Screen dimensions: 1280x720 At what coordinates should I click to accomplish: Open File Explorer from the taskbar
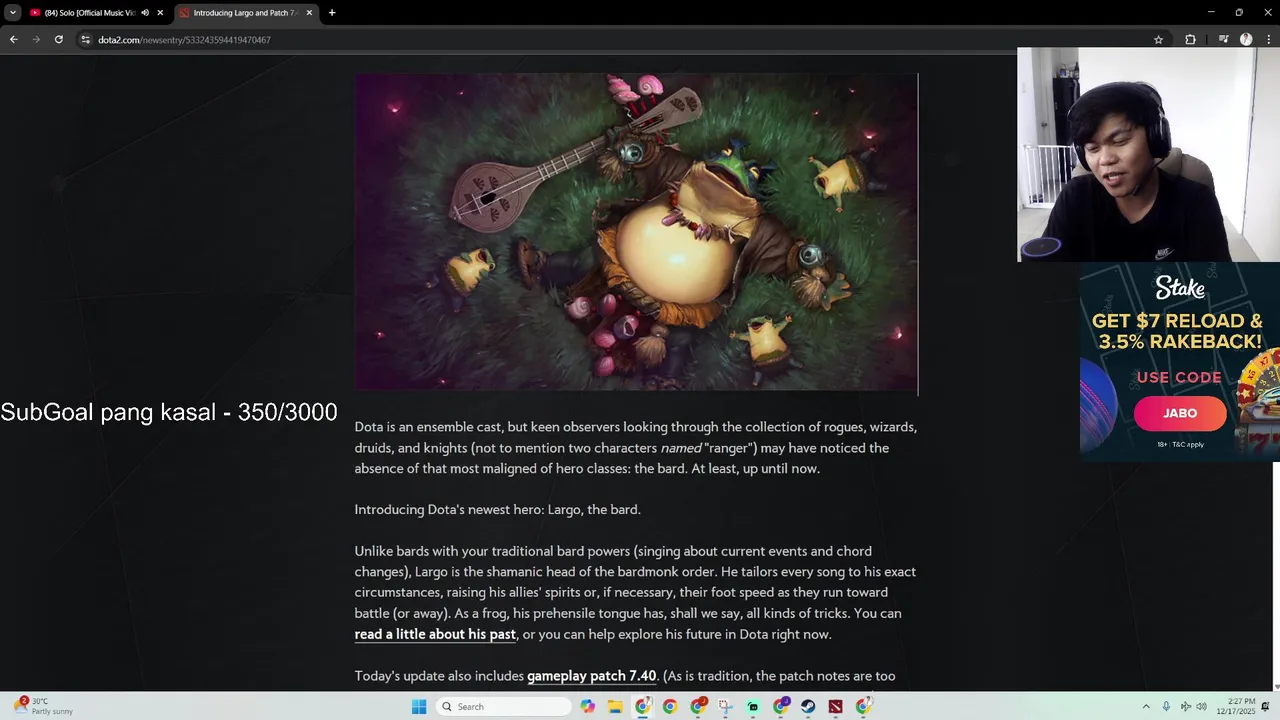(x=615, y=707)
